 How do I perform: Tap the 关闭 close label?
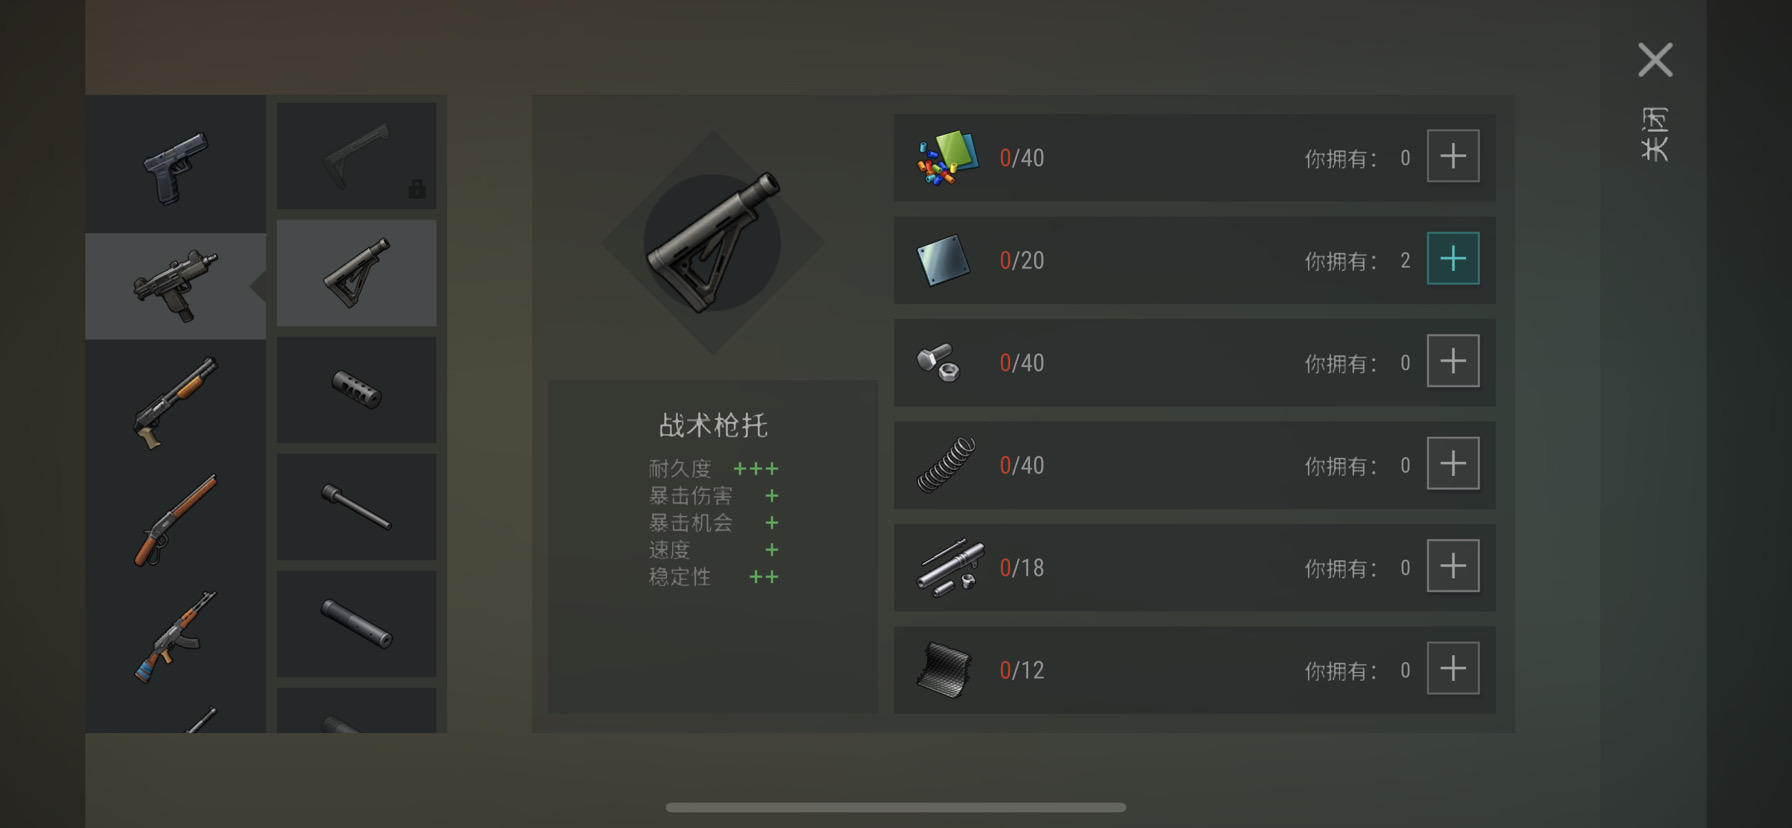[x=1655, y=134]
